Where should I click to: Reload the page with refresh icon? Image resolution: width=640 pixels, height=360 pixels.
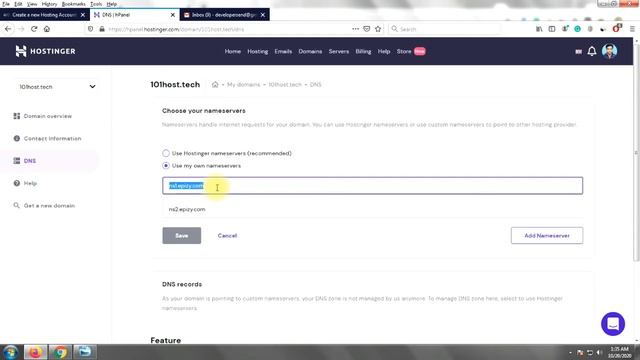(x=34, y=29)
